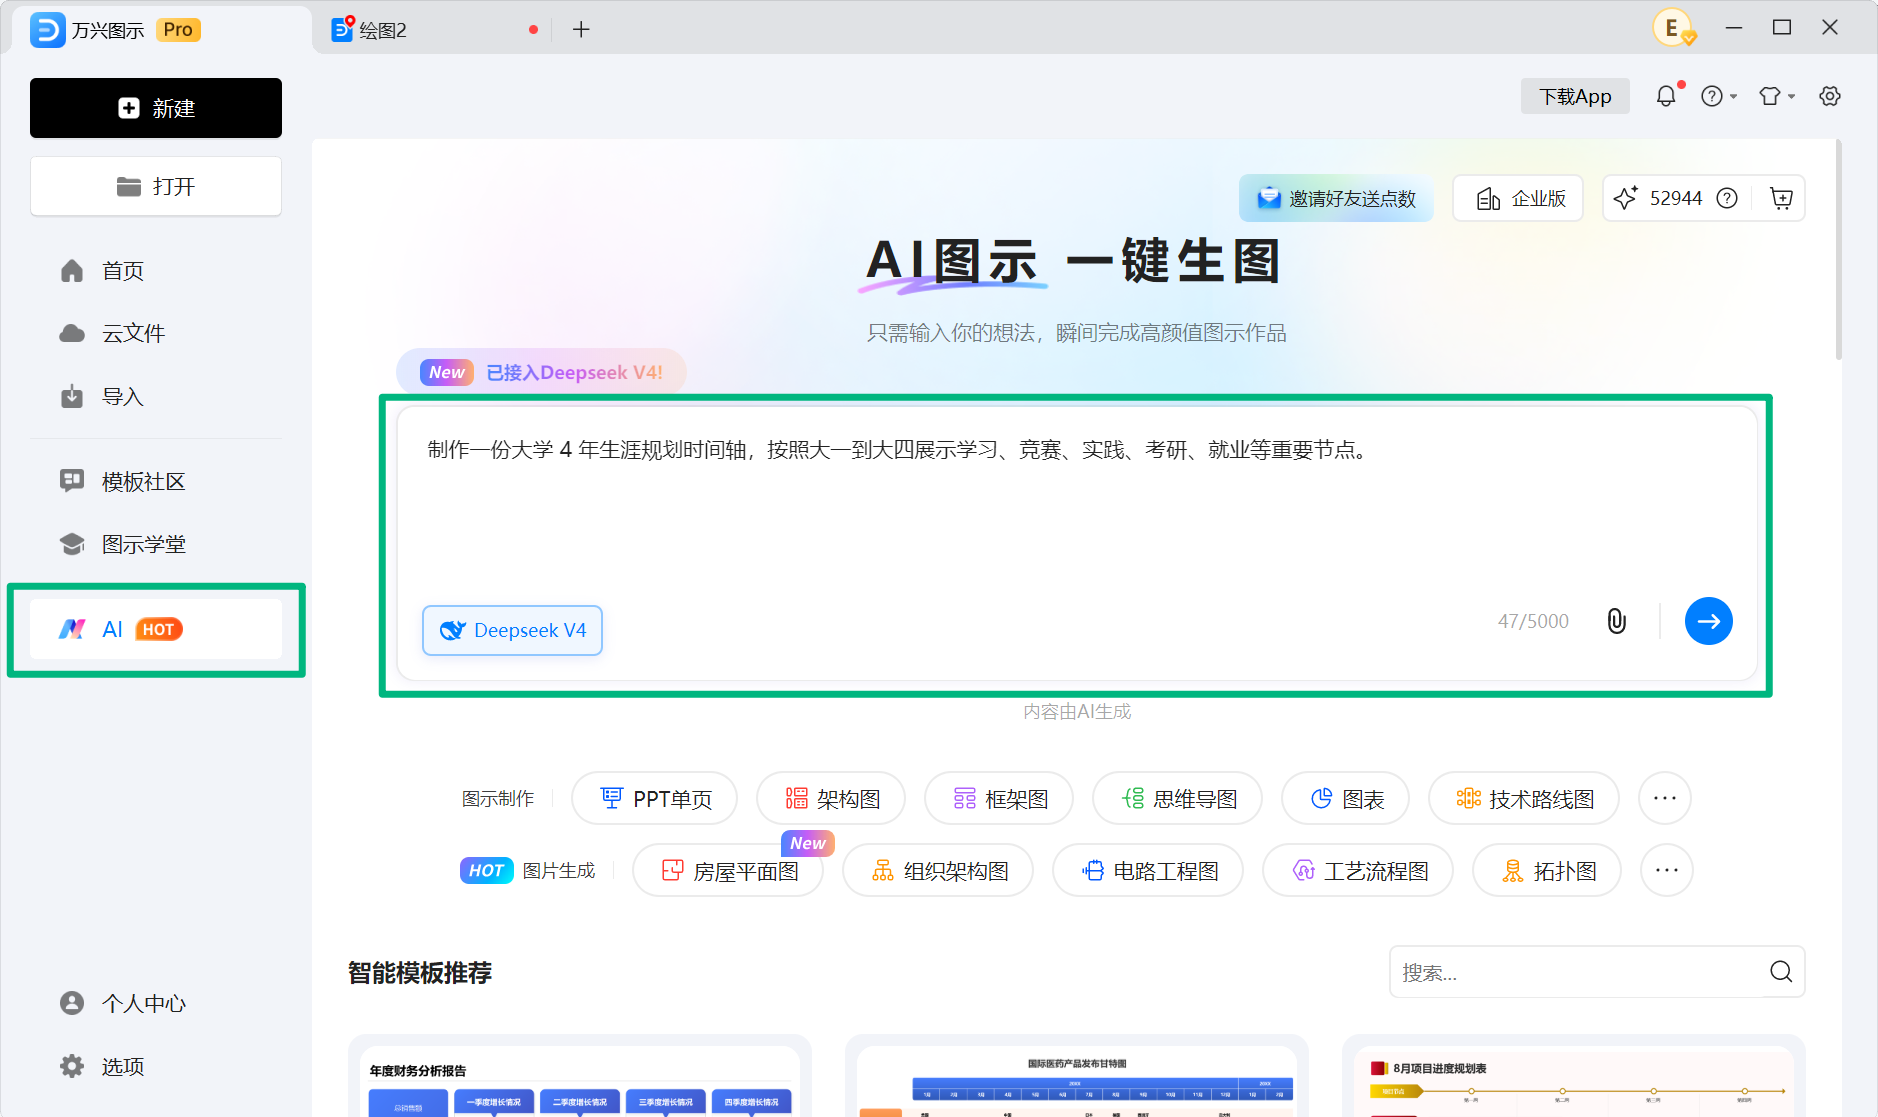Click the template search magnifier icon
The image size is (1878, 1117).
point(1781,972)
